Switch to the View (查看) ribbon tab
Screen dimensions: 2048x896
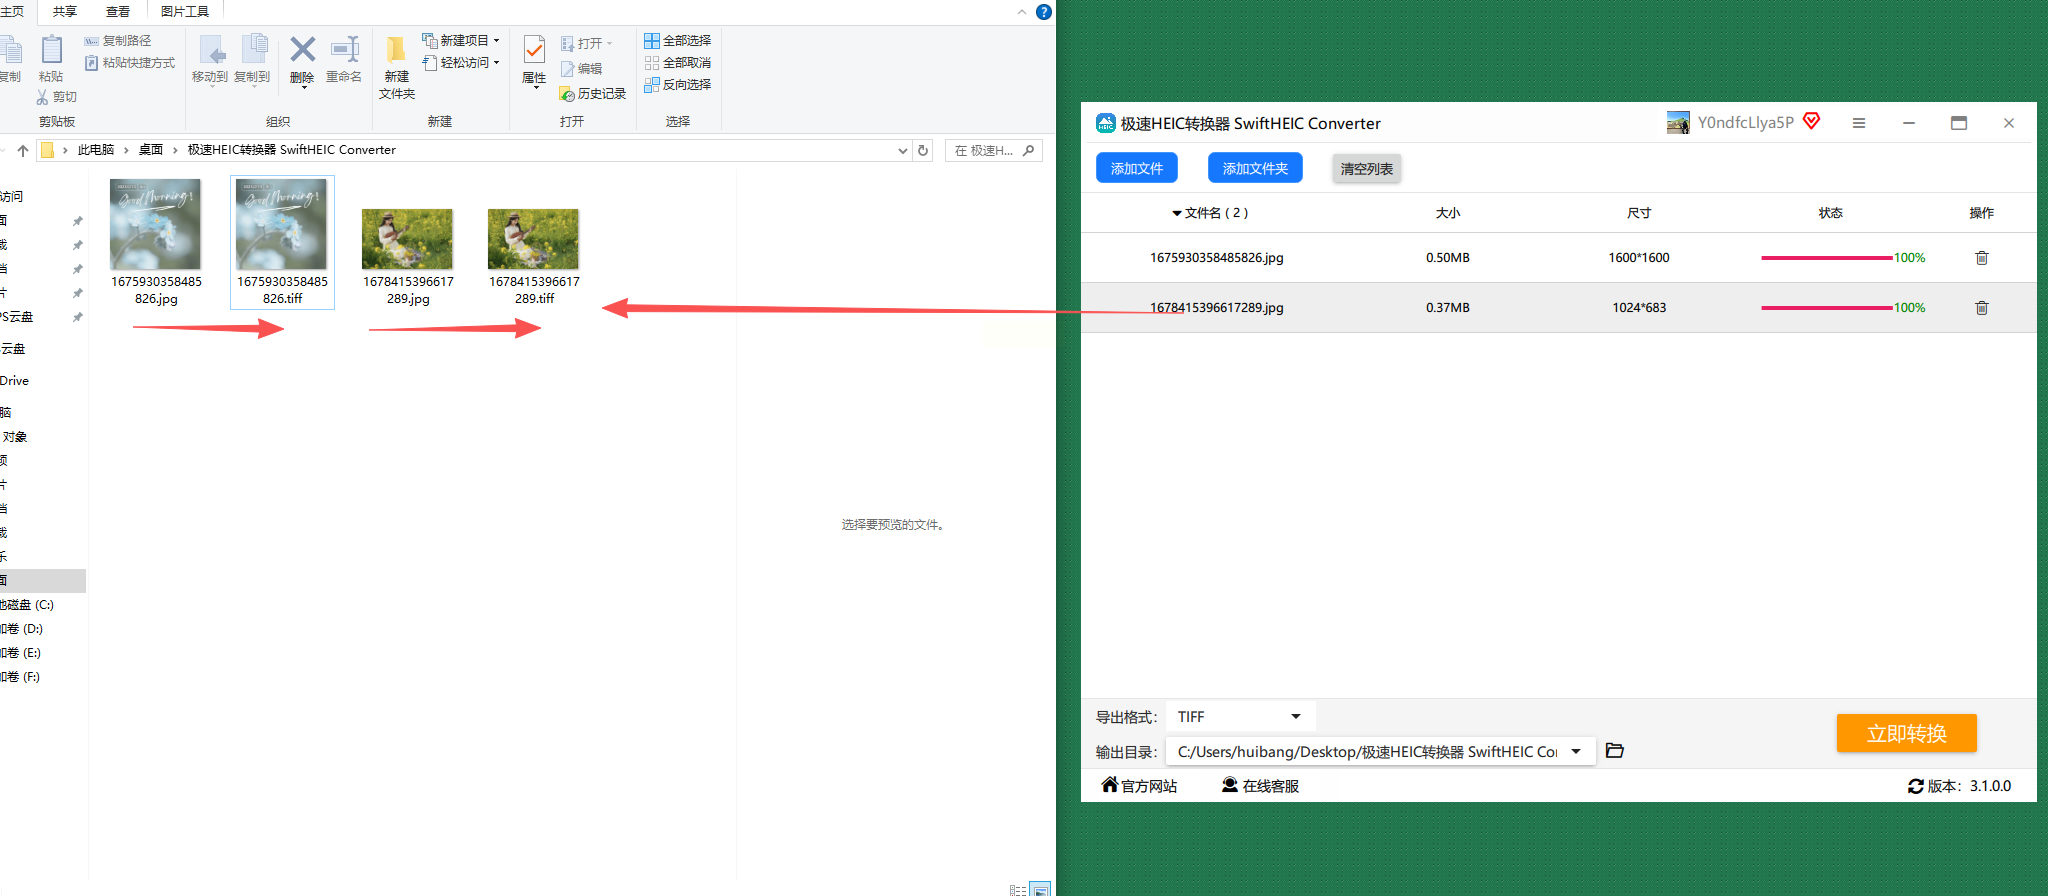118,12
